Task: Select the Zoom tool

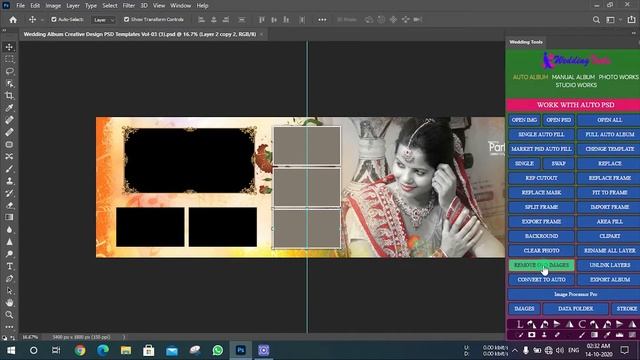Action: click(9, 315)
